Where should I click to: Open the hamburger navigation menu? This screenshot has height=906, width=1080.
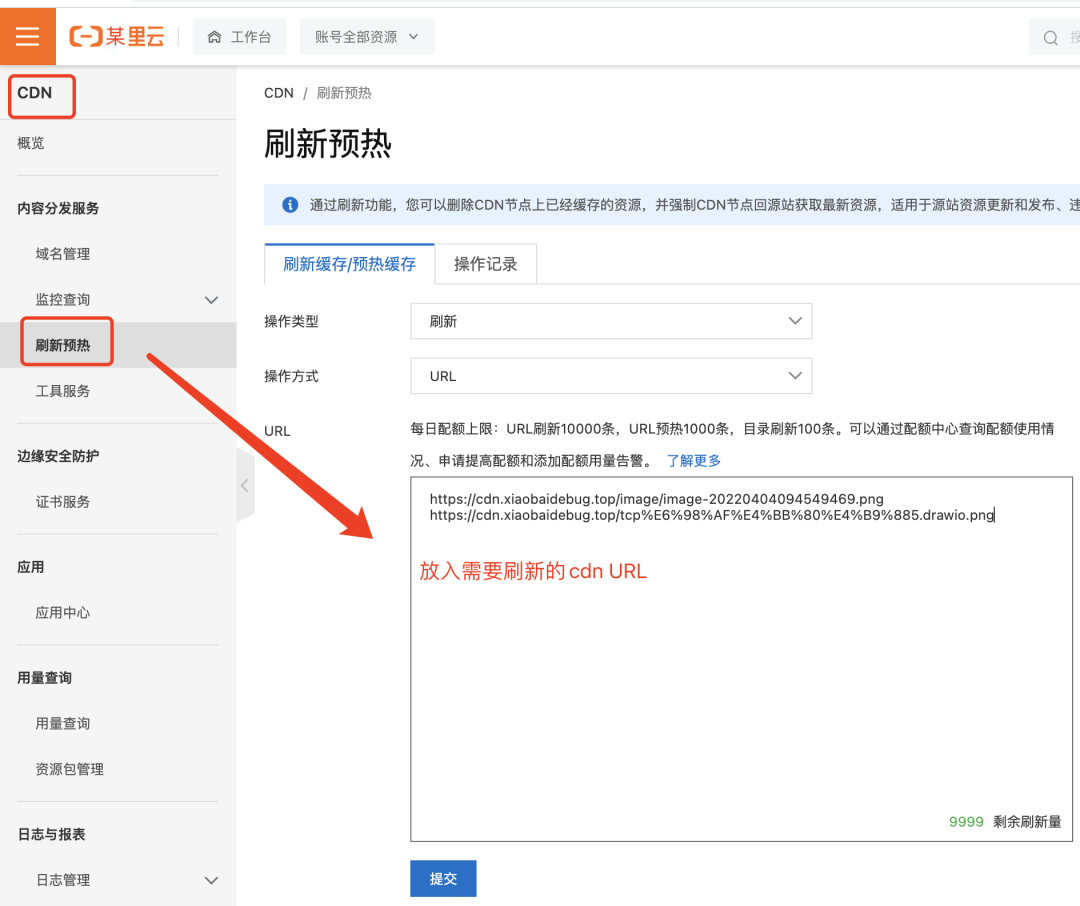tap(27, 36)
